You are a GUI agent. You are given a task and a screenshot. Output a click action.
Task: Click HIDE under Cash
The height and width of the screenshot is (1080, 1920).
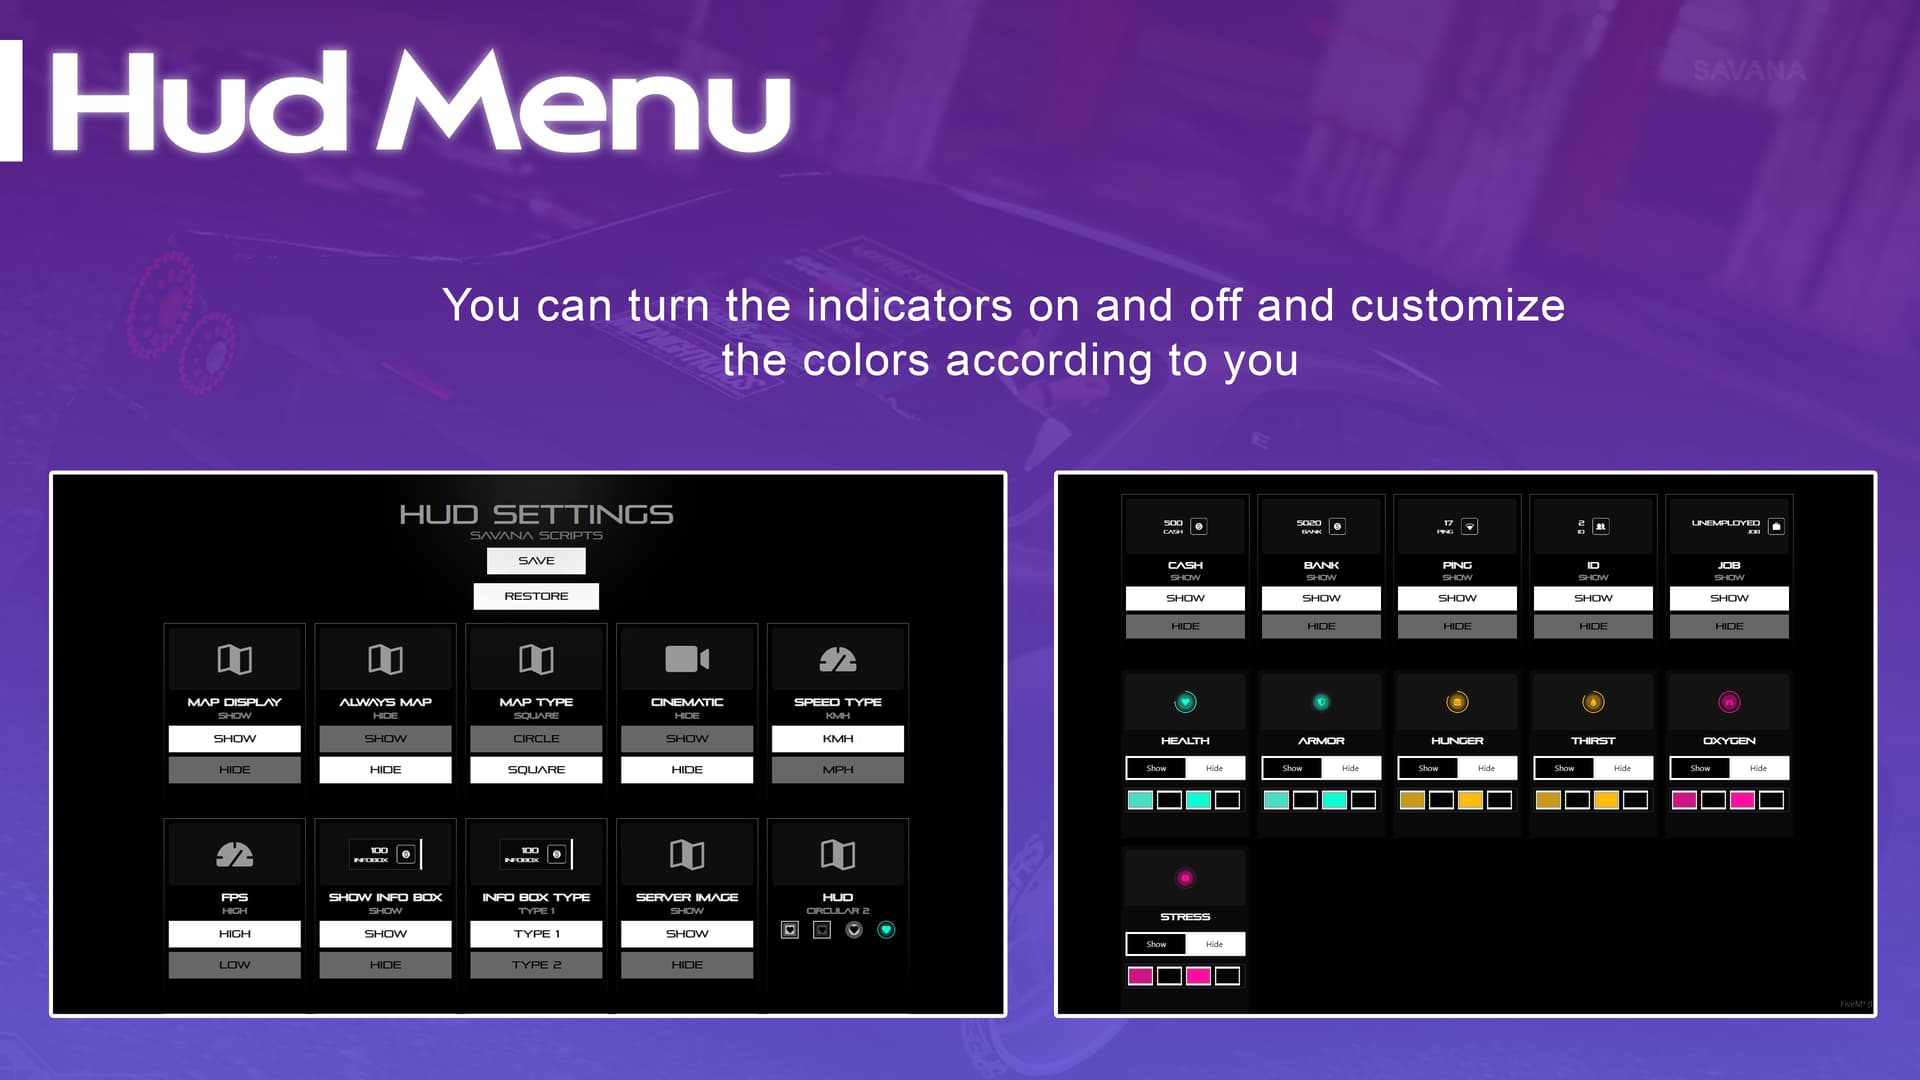1185,626
